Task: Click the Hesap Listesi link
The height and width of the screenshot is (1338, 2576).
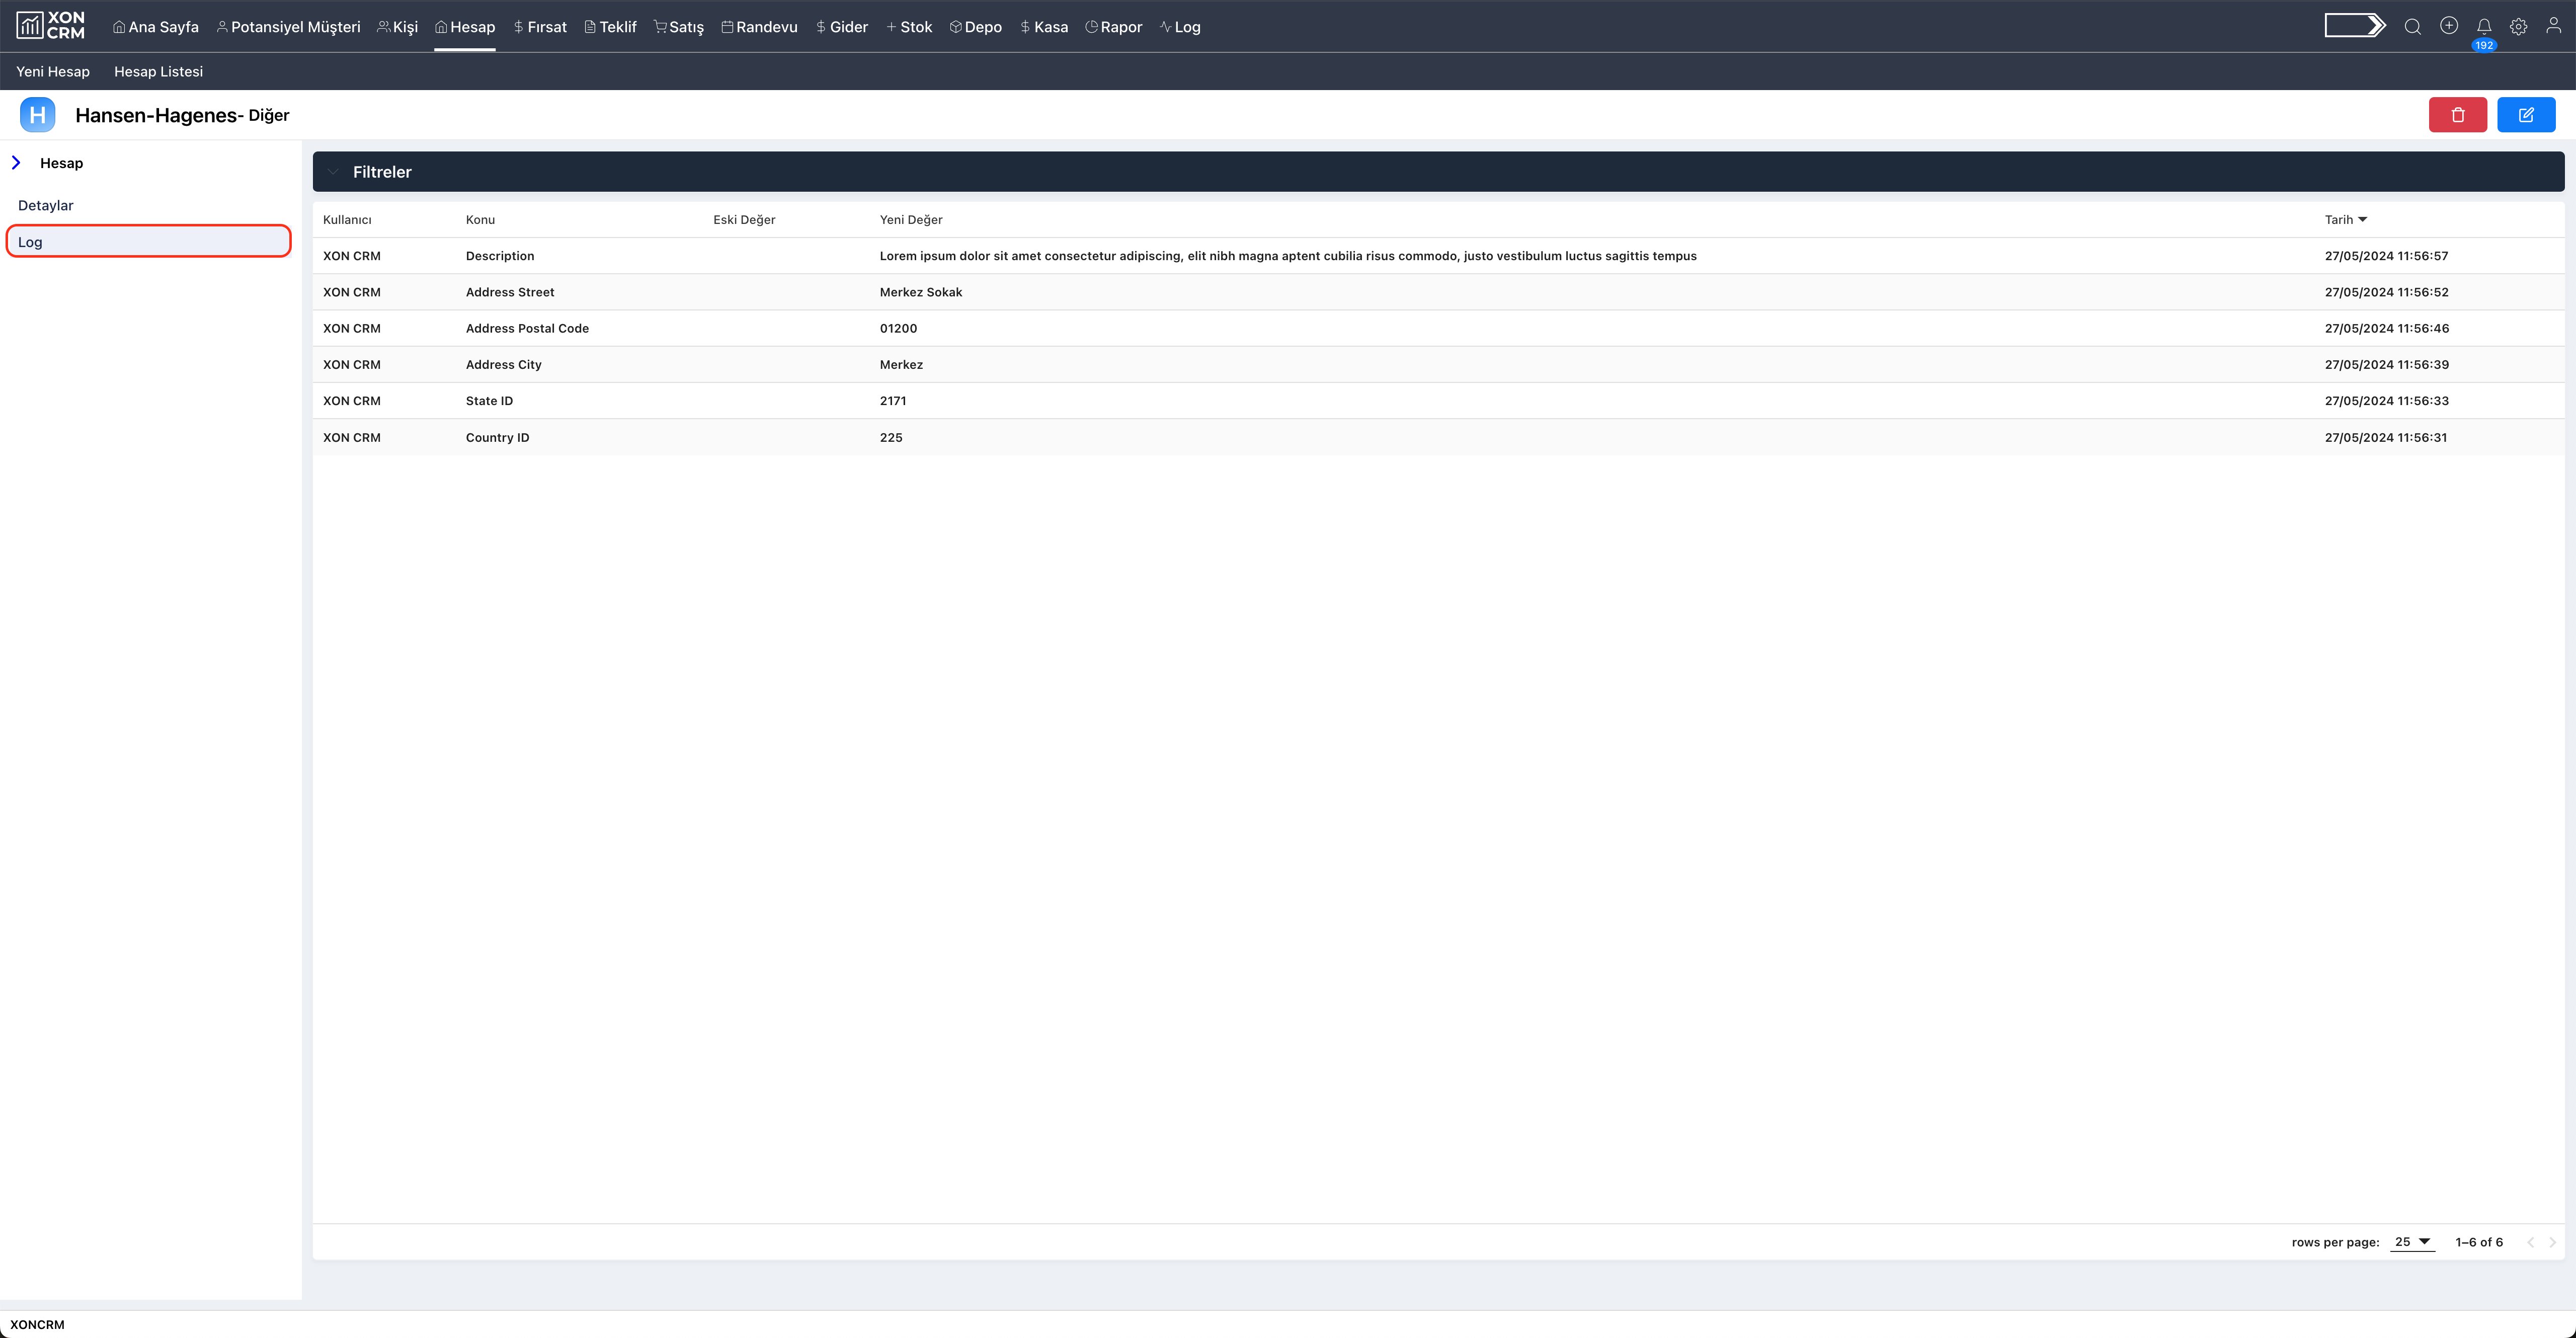Action: 158,71
